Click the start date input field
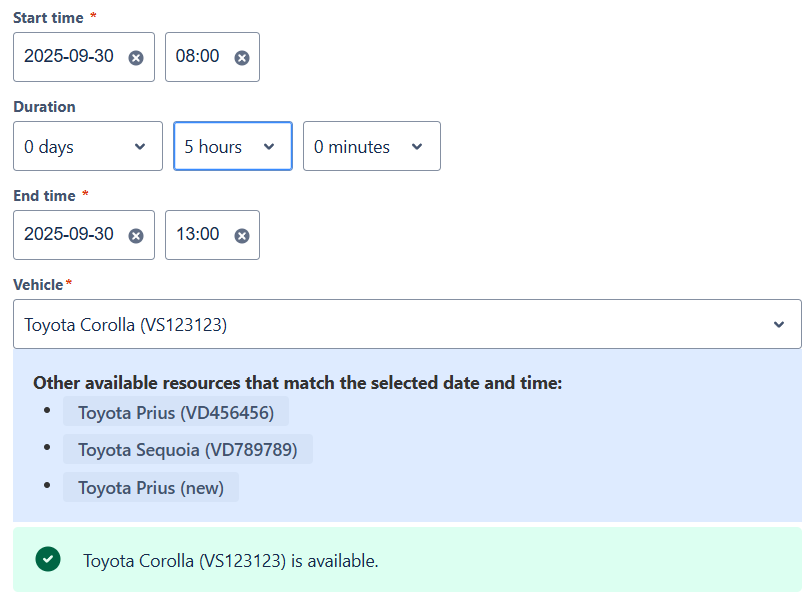Screen dimensions: 812x606 point(69,57)
